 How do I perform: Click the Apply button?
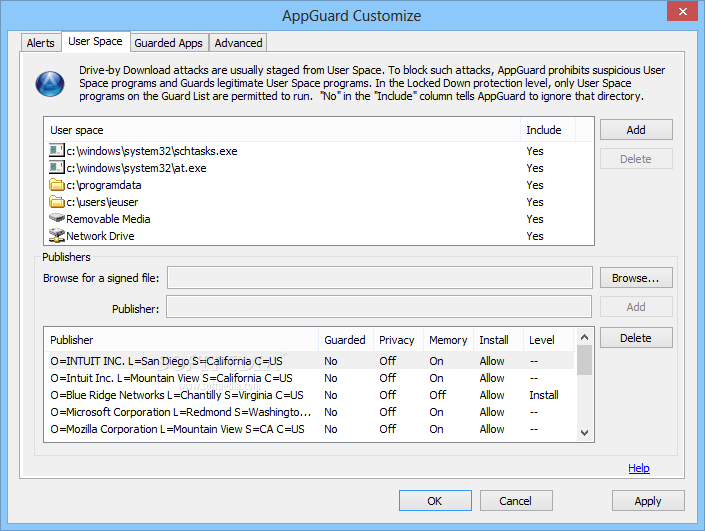coord(648,500)
